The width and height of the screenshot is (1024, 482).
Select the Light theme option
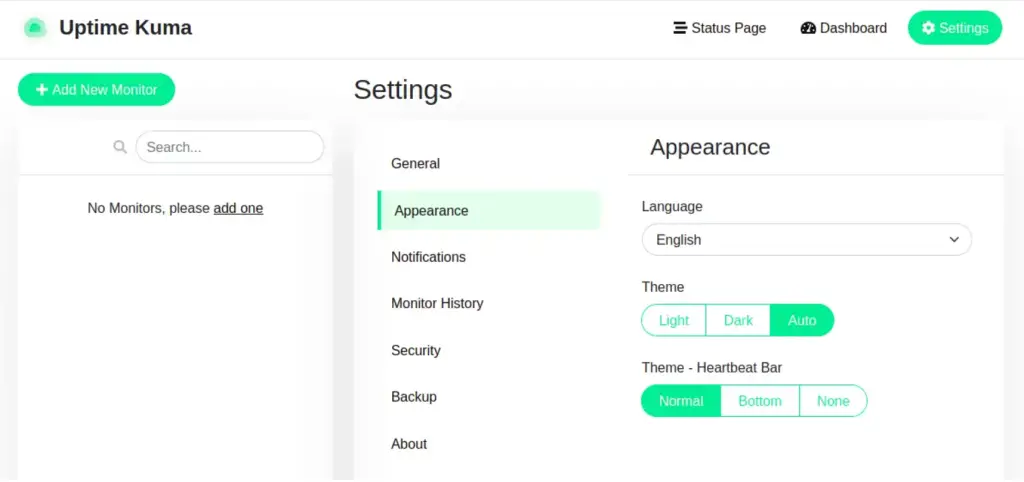pos(673,320)
